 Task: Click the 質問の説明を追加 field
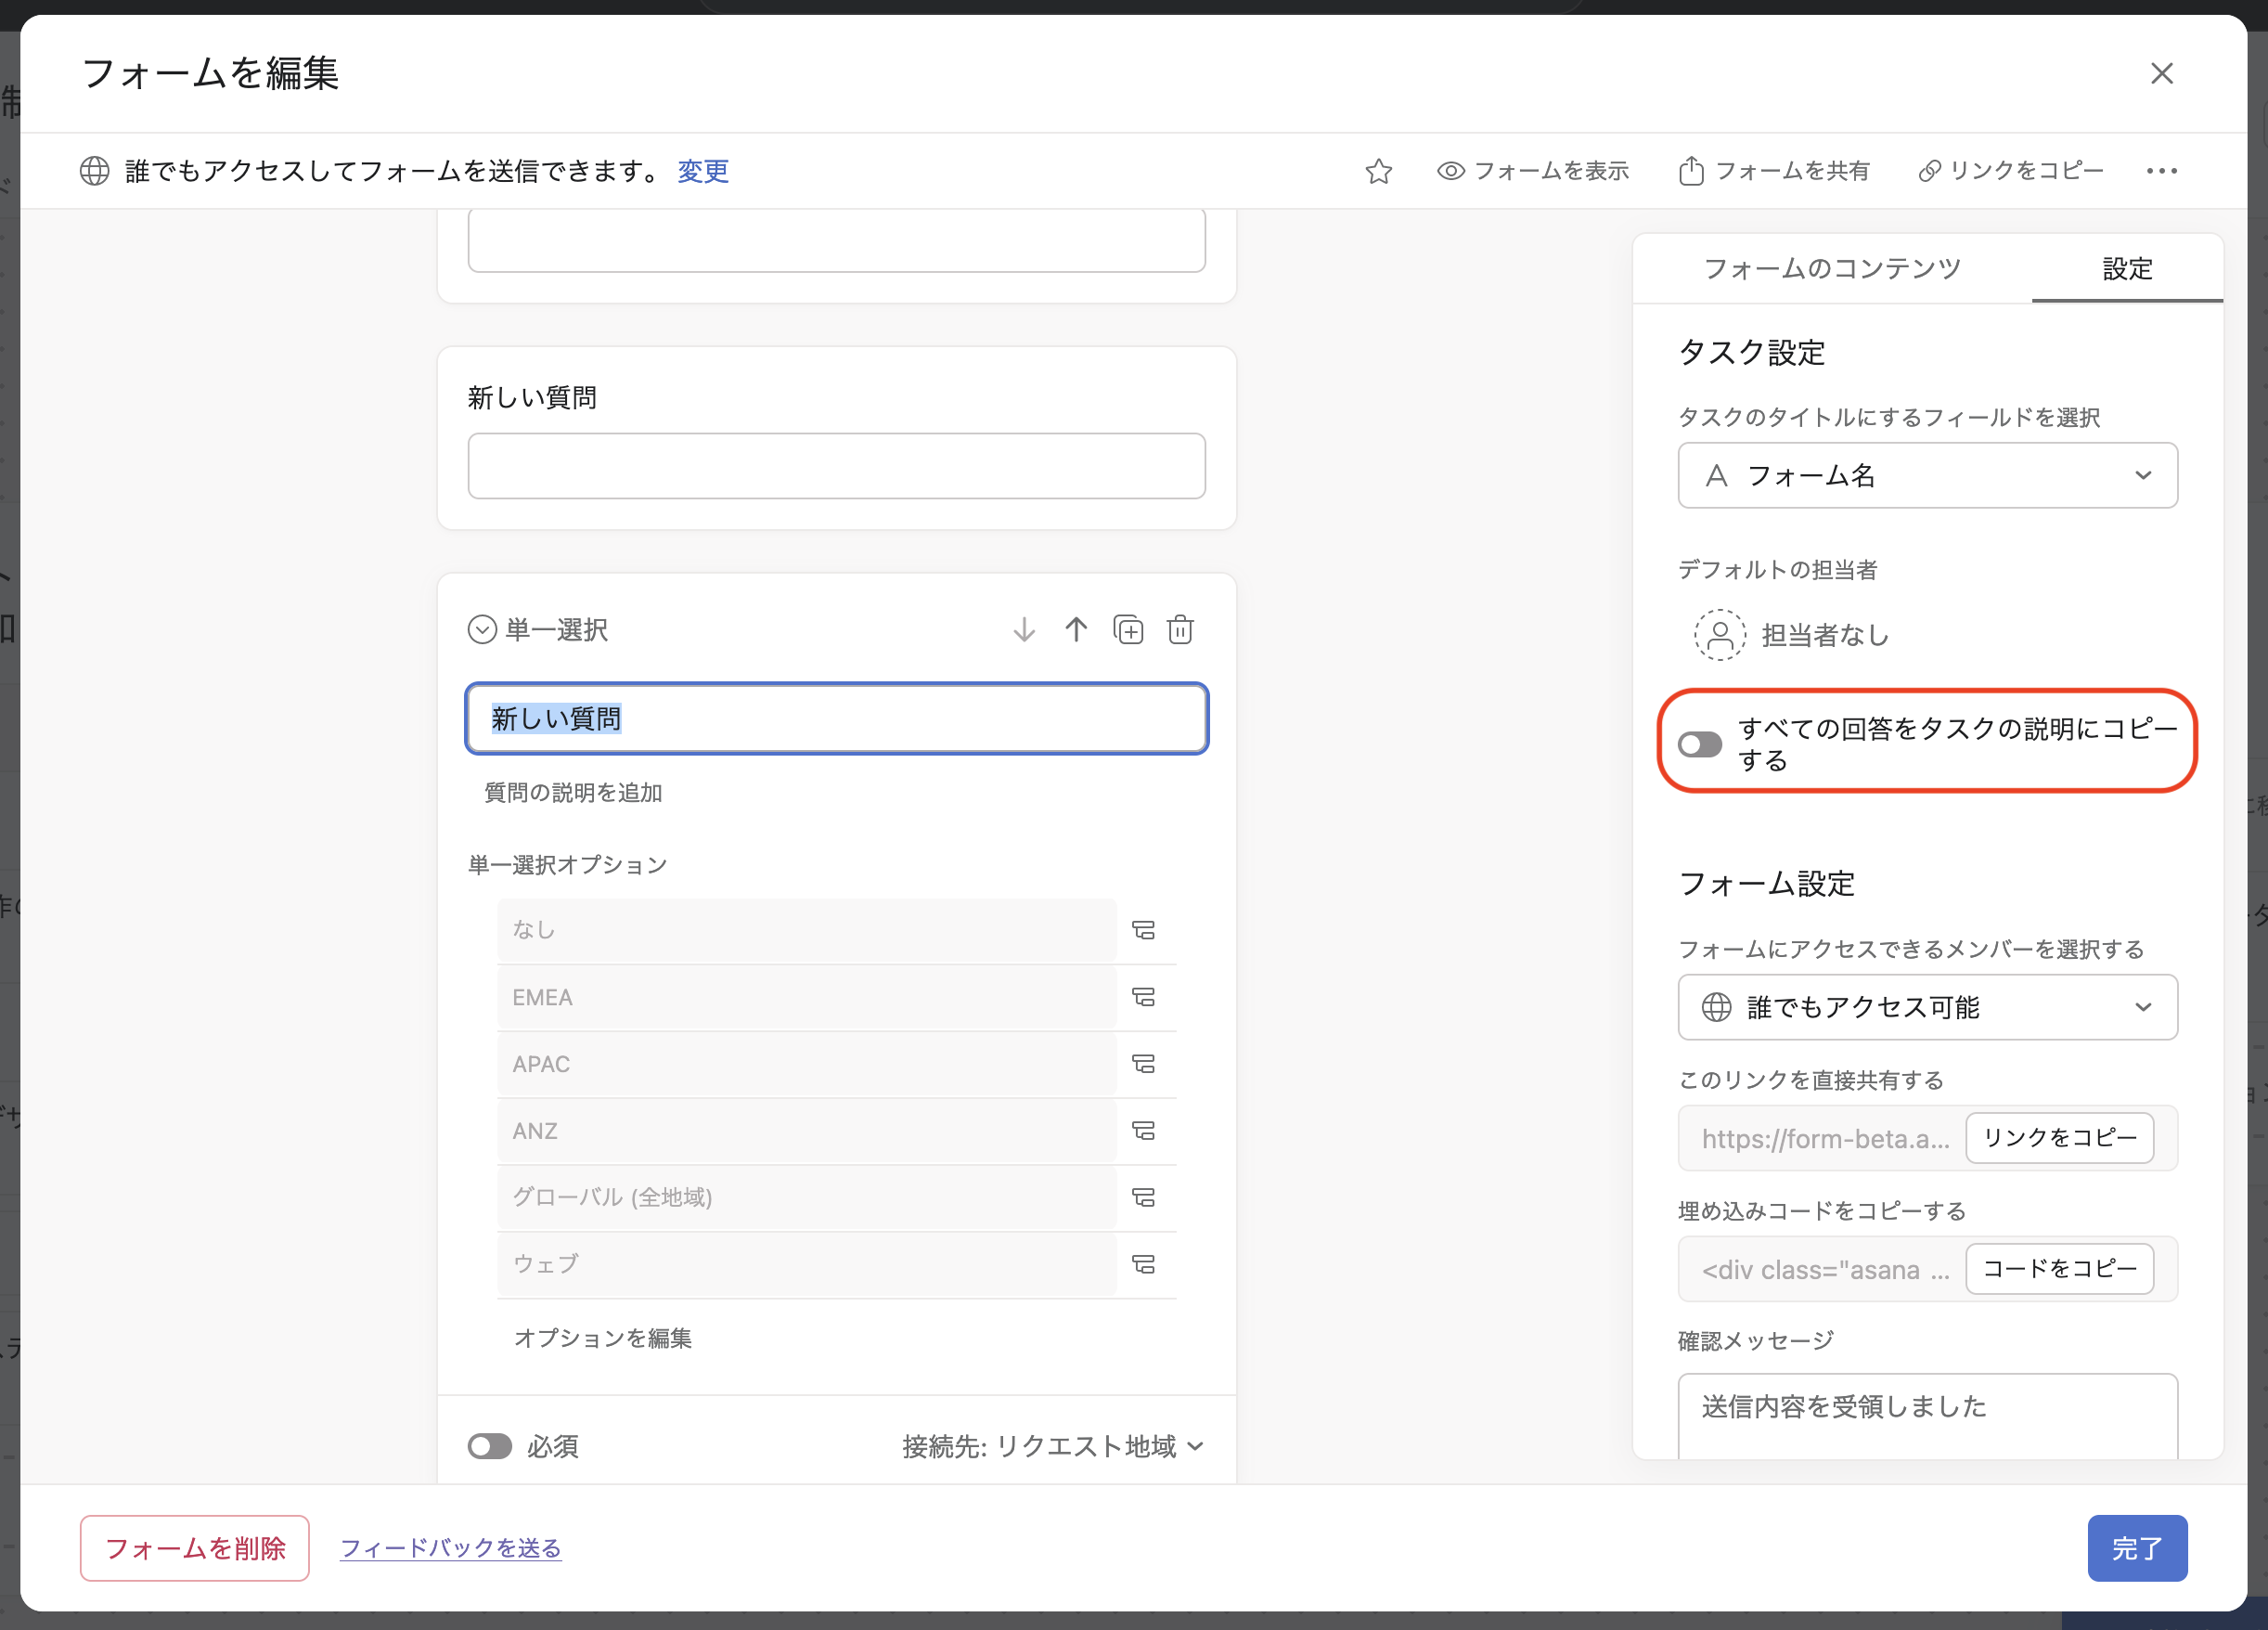tap(573, 792)
